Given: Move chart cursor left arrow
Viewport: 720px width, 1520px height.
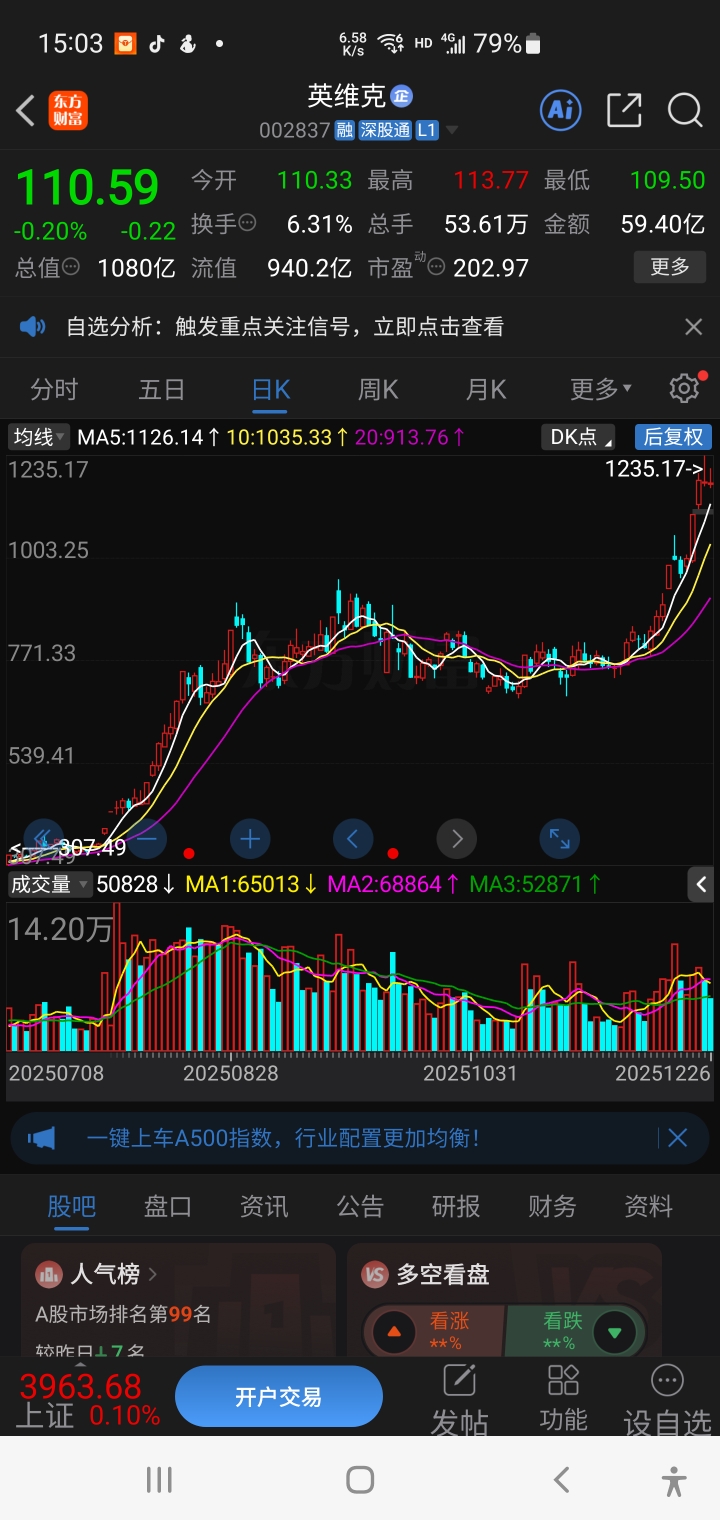Looking at the screenshot, I should 352,838.
